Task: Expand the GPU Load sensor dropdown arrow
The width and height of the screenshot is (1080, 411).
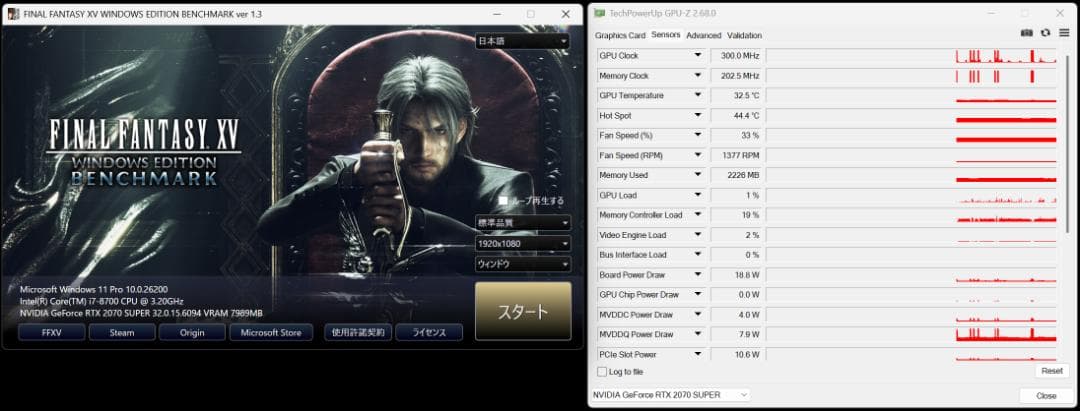Action: [x=698, y=195]
